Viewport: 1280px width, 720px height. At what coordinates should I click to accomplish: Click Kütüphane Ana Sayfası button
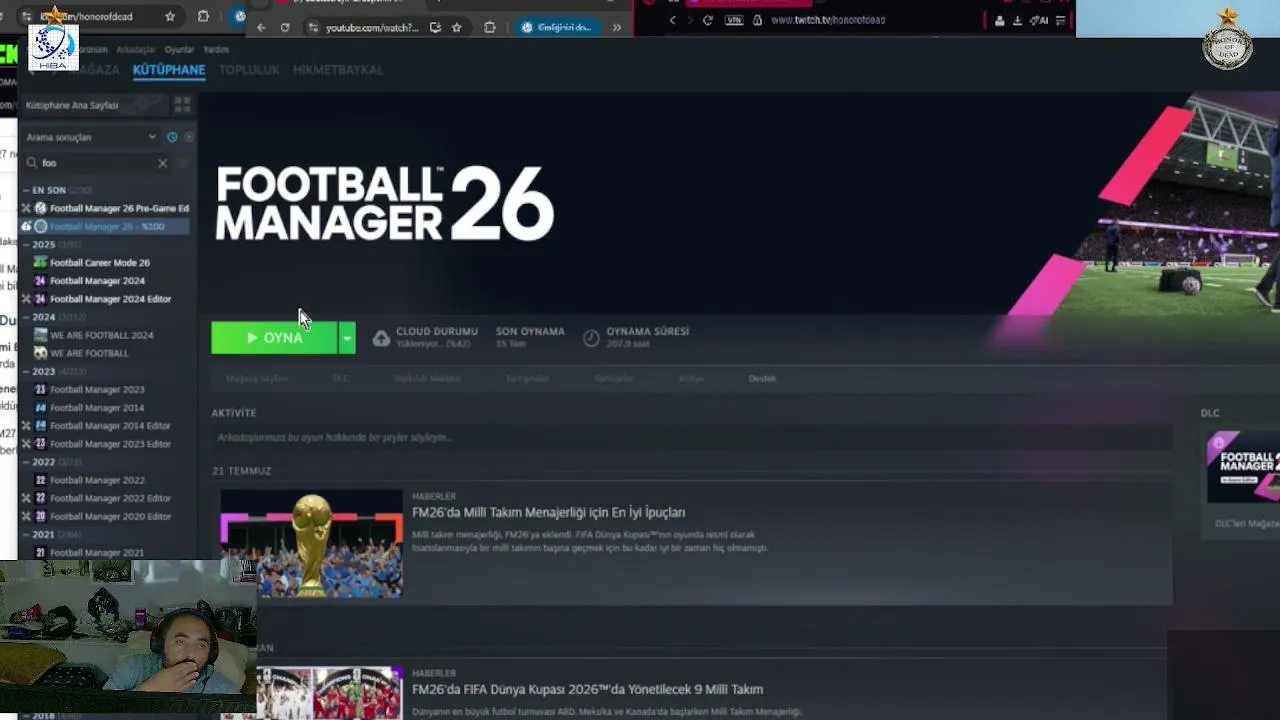pyautogui.click(x=93, y=105)
